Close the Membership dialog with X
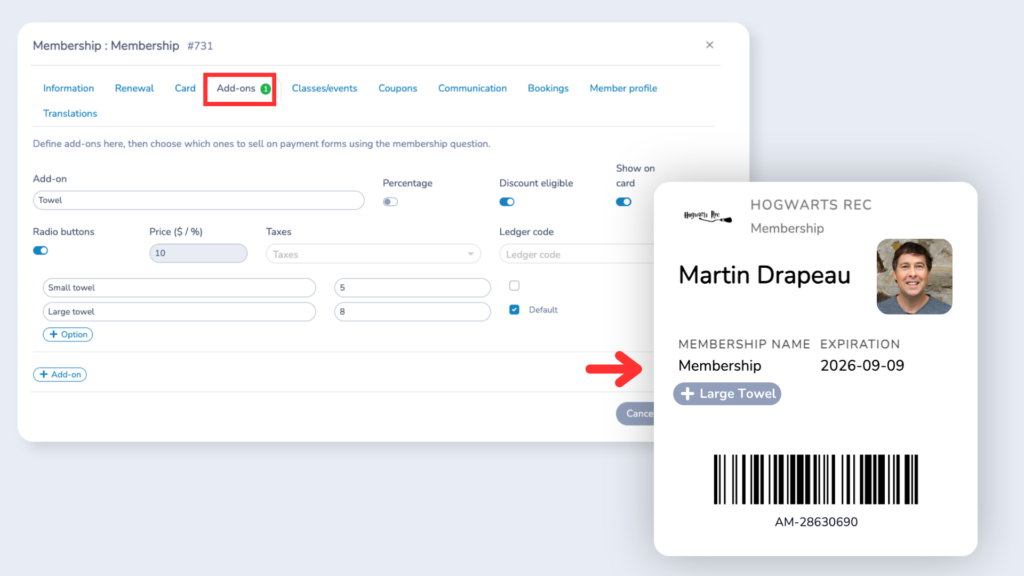The width and height of the screenshot is (1024, 576). 709,45
